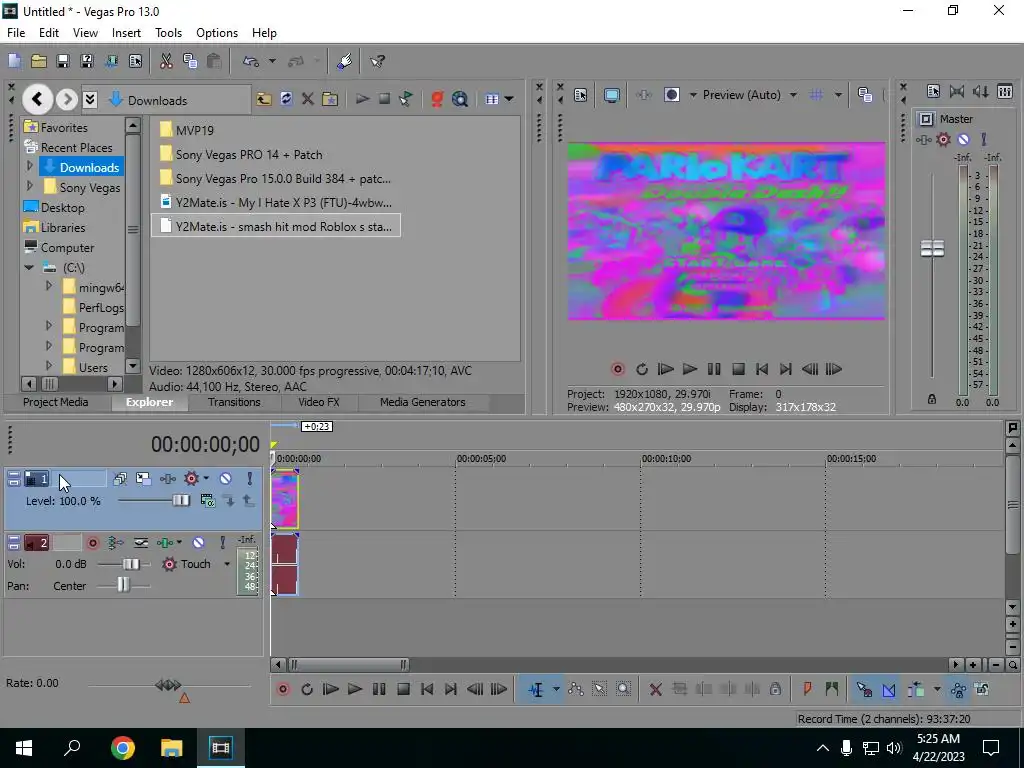Click the Cut scissors icon
This screenshot has width=1024, height=768.
[166, 61]
